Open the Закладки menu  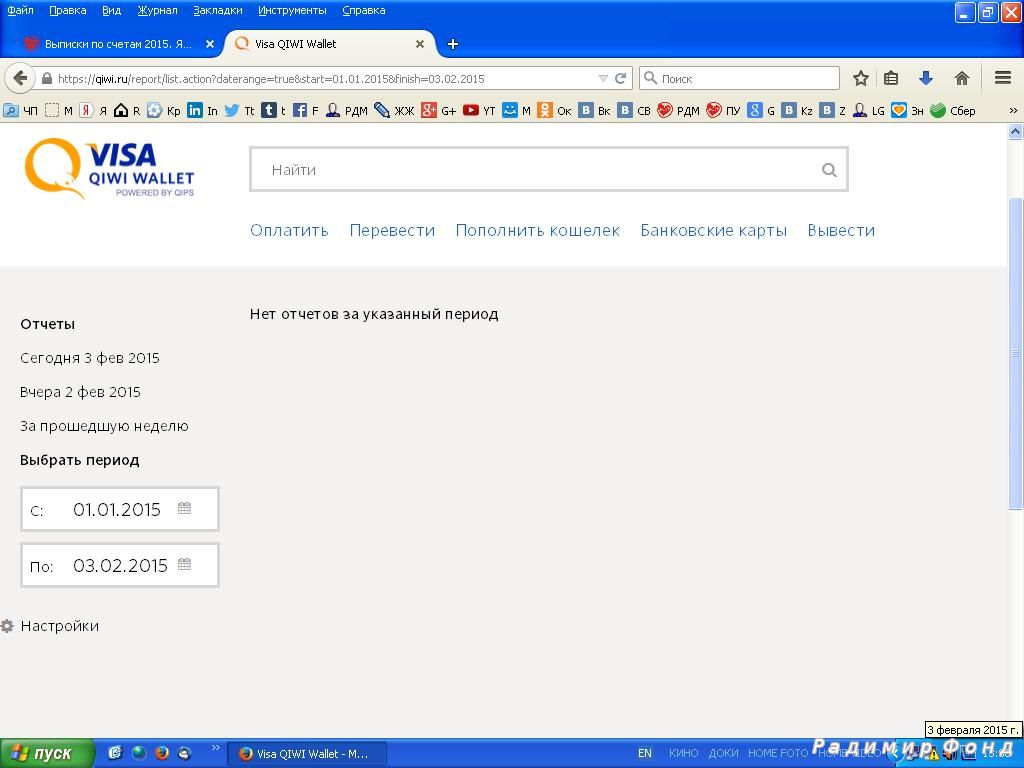pyautogui.click(x=217, y=10)
